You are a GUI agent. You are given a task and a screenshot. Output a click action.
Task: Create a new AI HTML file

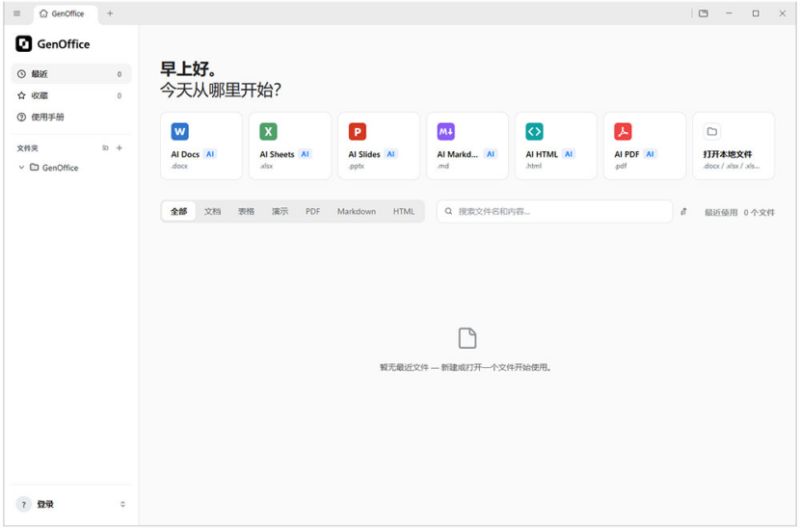coord(556,146)
